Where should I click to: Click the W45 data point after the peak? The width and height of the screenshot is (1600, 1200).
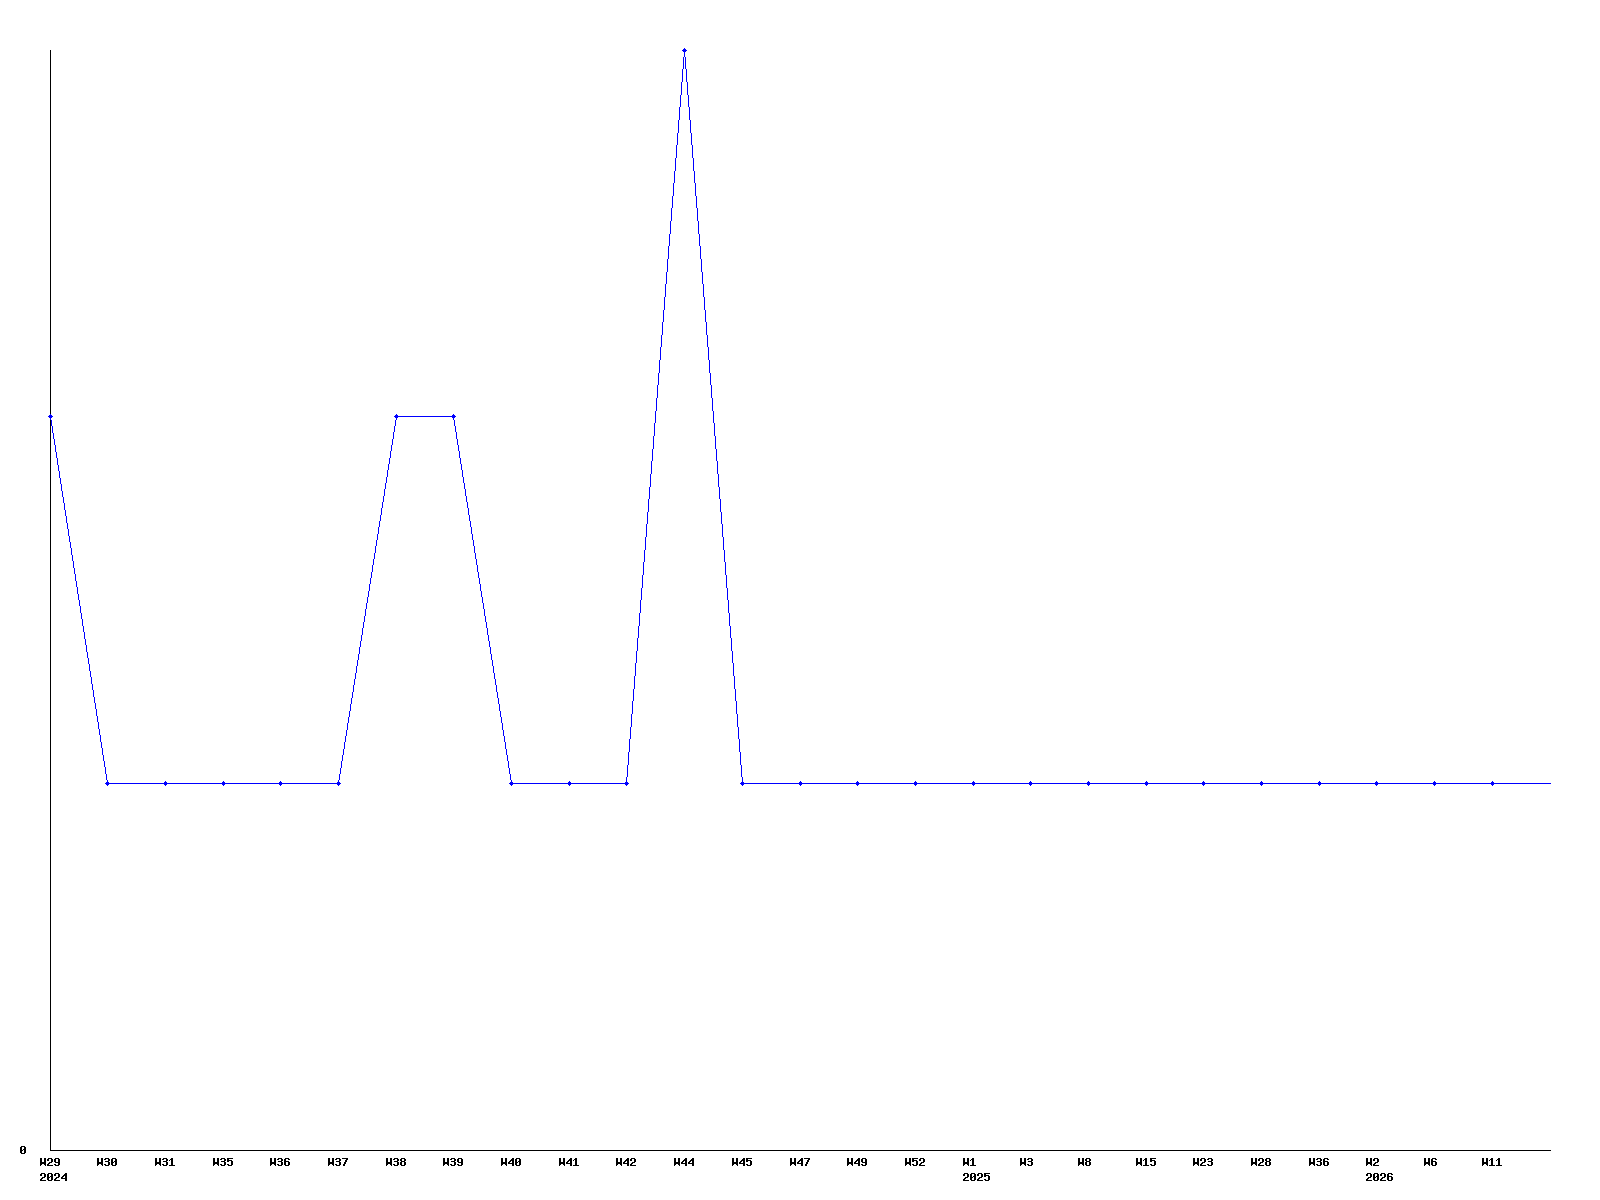click(742, 783)
